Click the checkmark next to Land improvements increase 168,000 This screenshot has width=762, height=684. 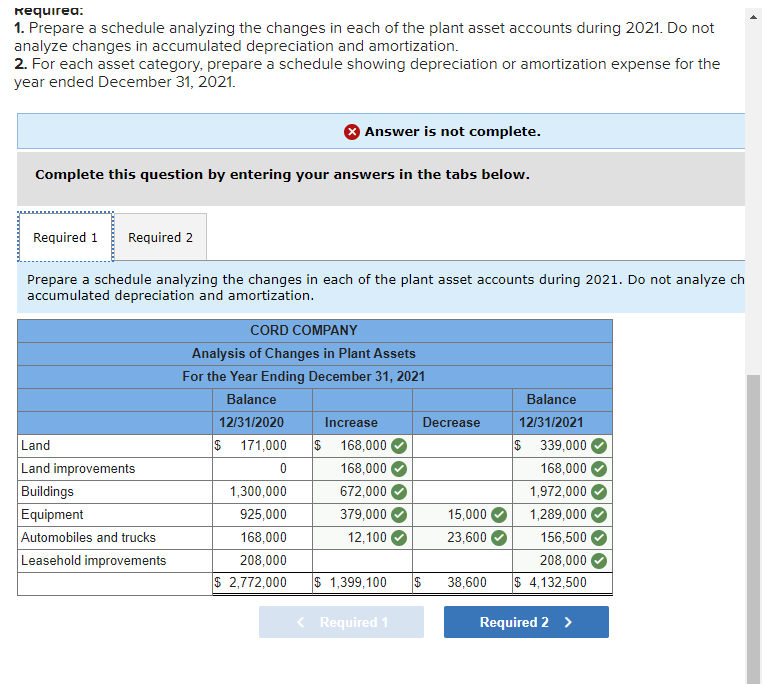tap(399, 469)
